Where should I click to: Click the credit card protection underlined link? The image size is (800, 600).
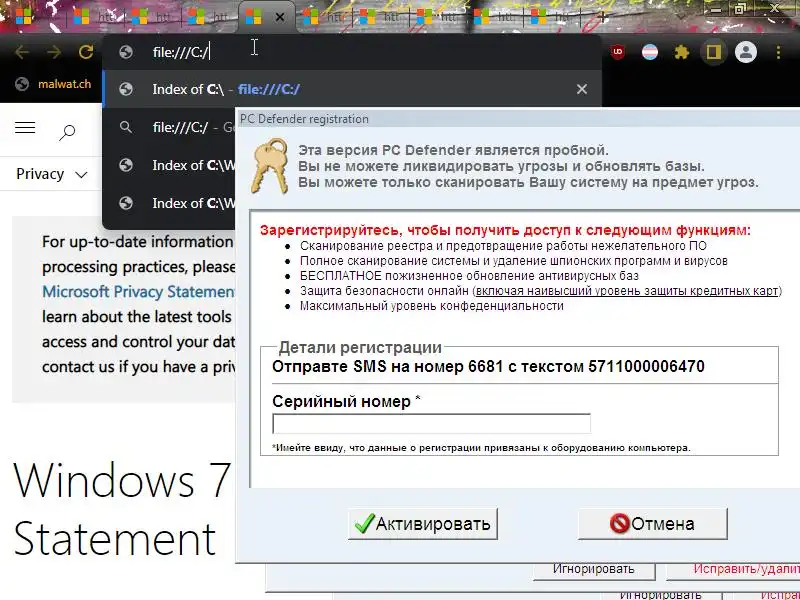coord(627,291)
